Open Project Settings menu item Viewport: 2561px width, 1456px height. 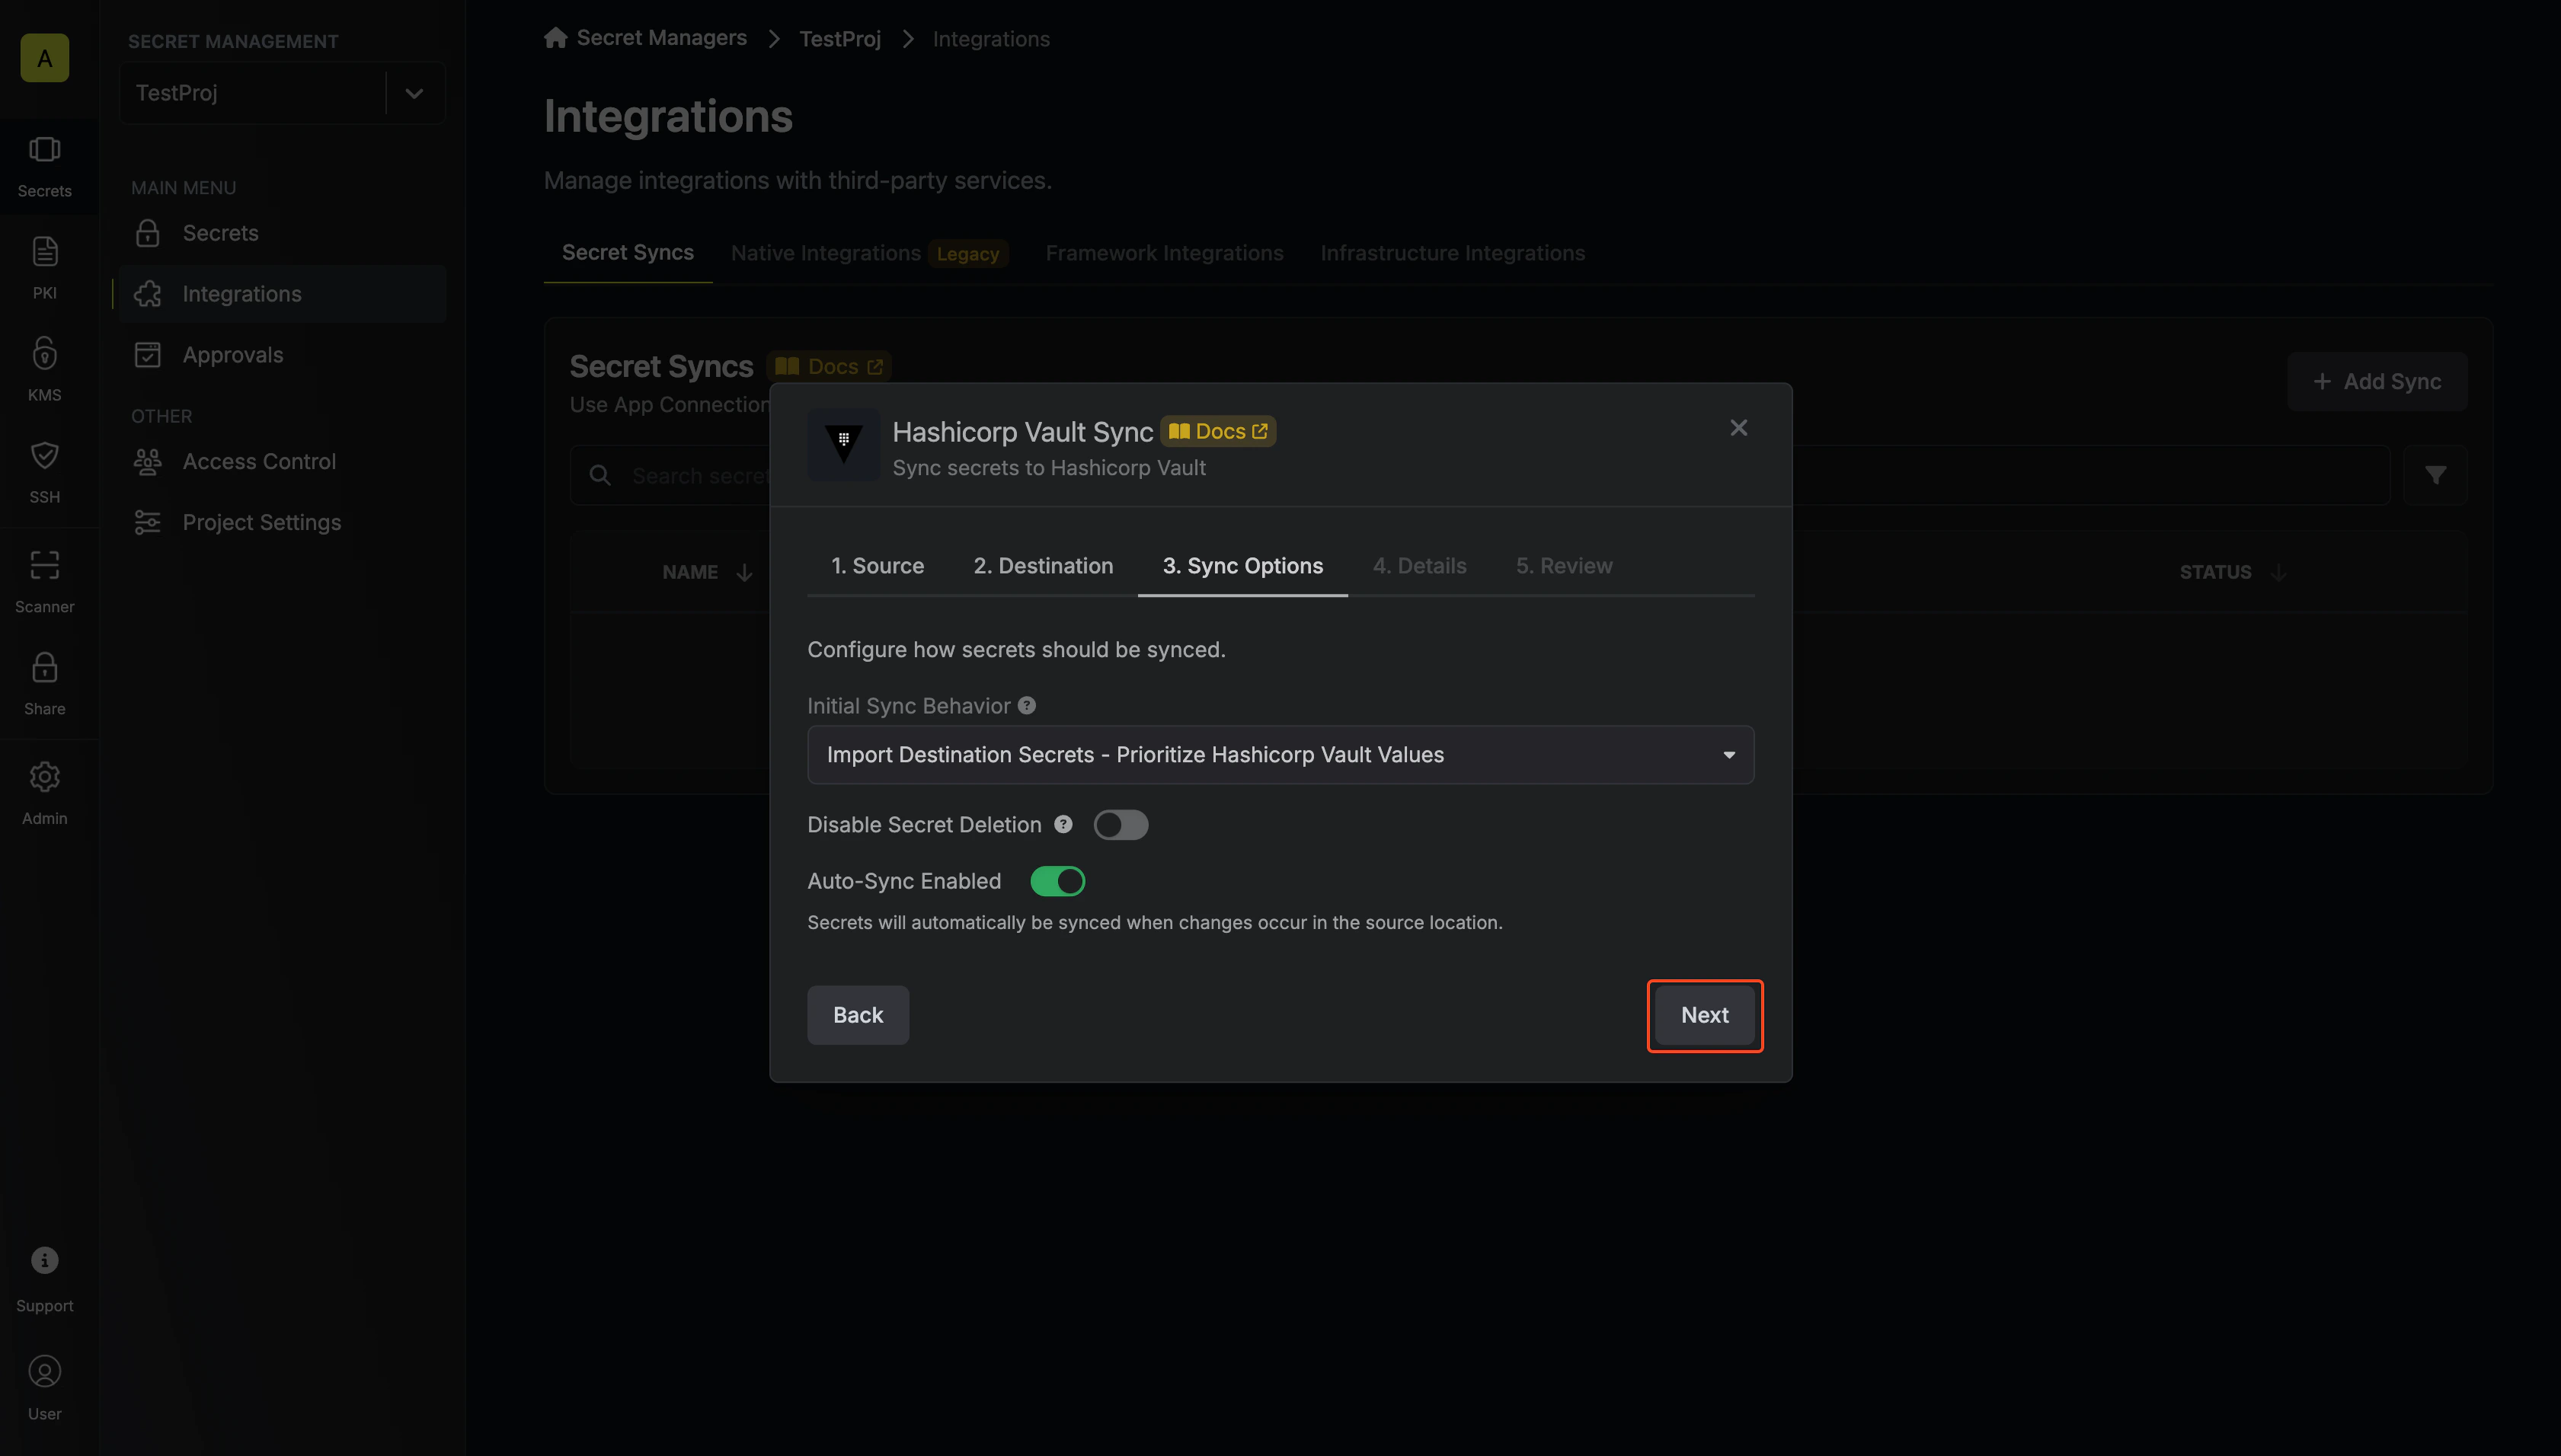click(x=282, y=522)
